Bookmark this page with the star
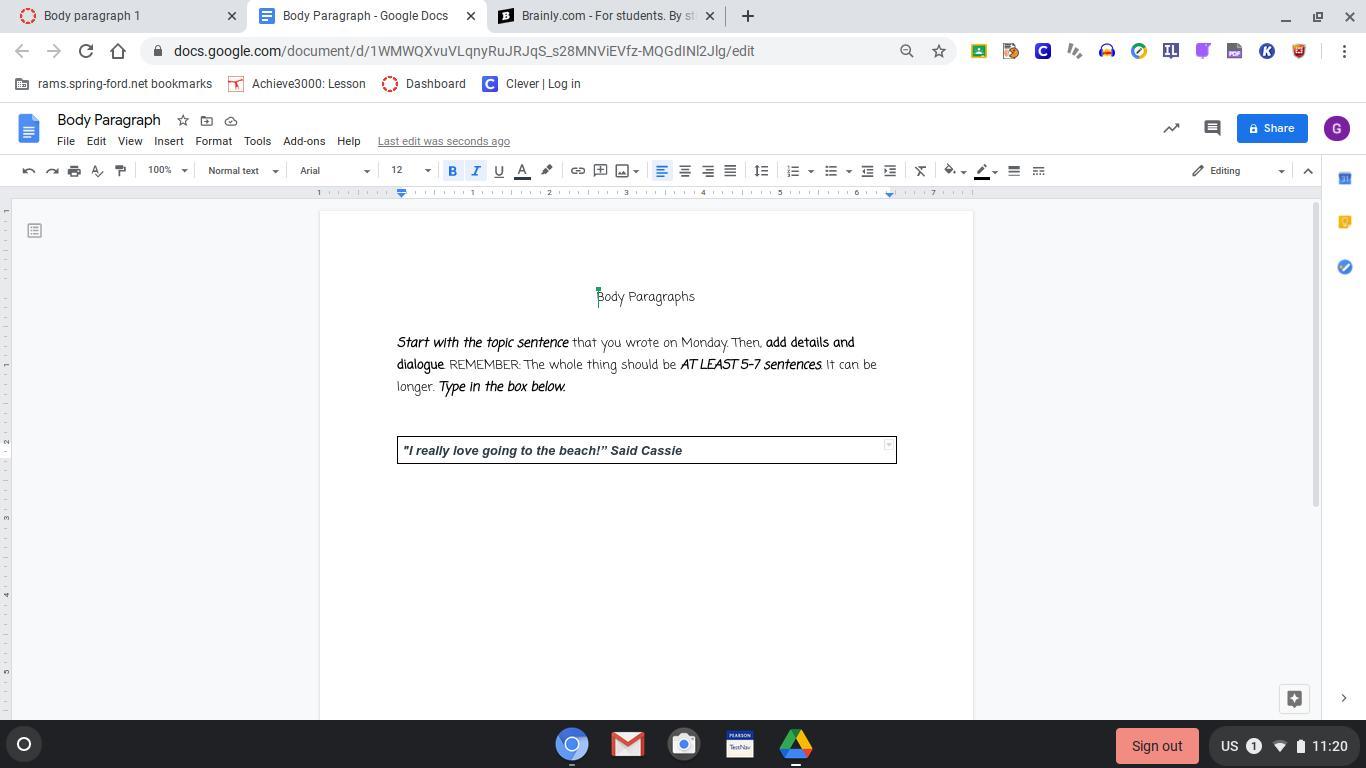The width and height of the screenshot is (1366, 768). pyautogui.click(x=939, y=51)
